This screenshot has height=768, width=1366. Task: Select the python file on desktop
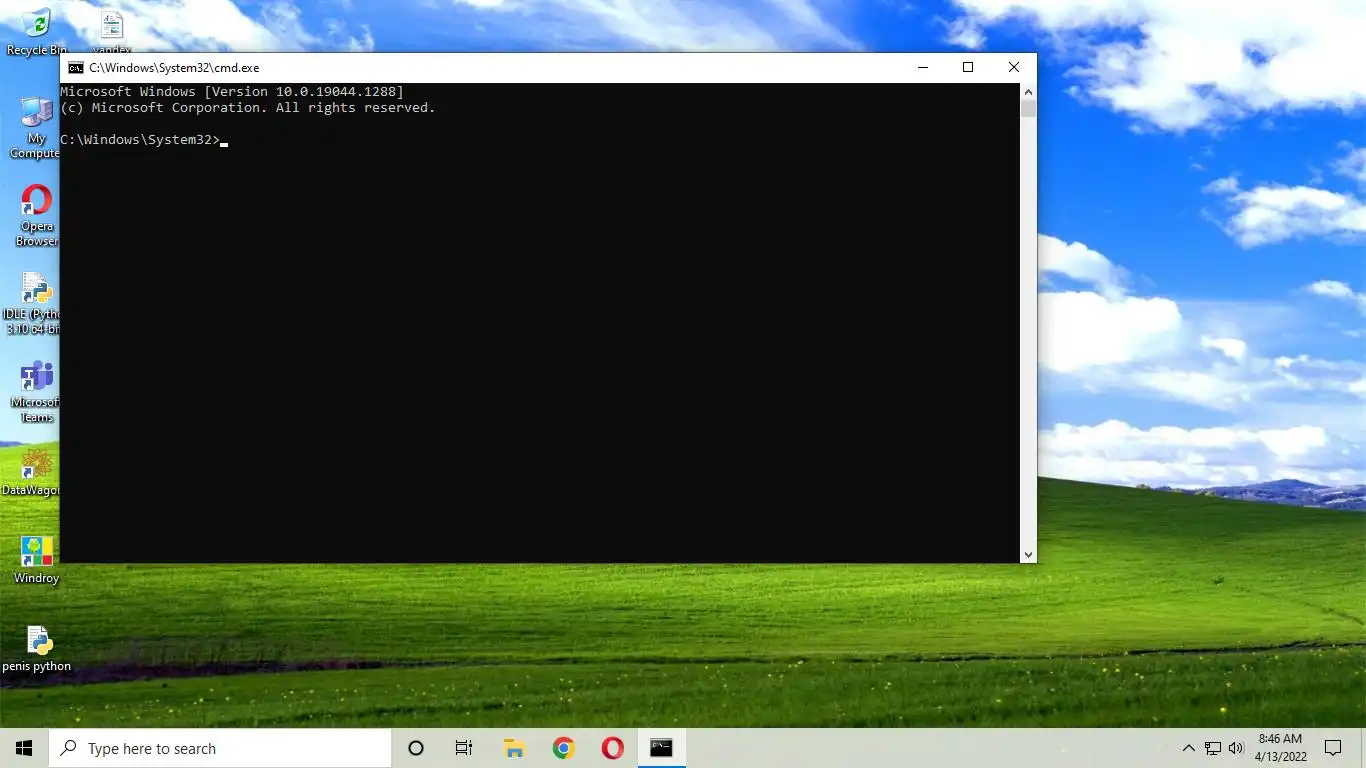coord(37,648)
